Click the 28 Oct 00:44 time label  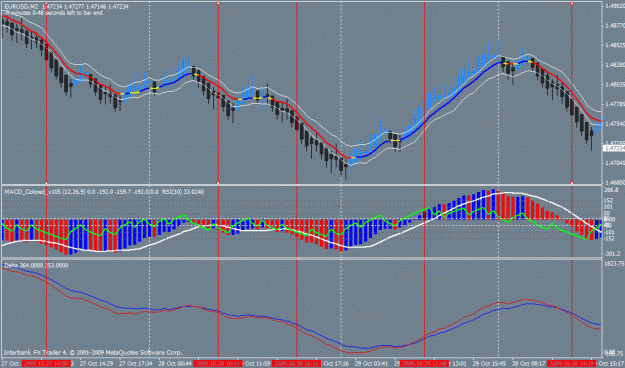pos(175,364)
